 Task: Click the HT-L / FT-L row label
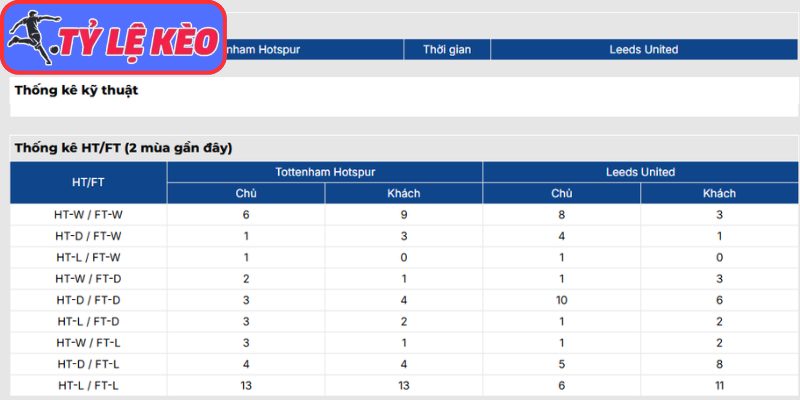88,386
